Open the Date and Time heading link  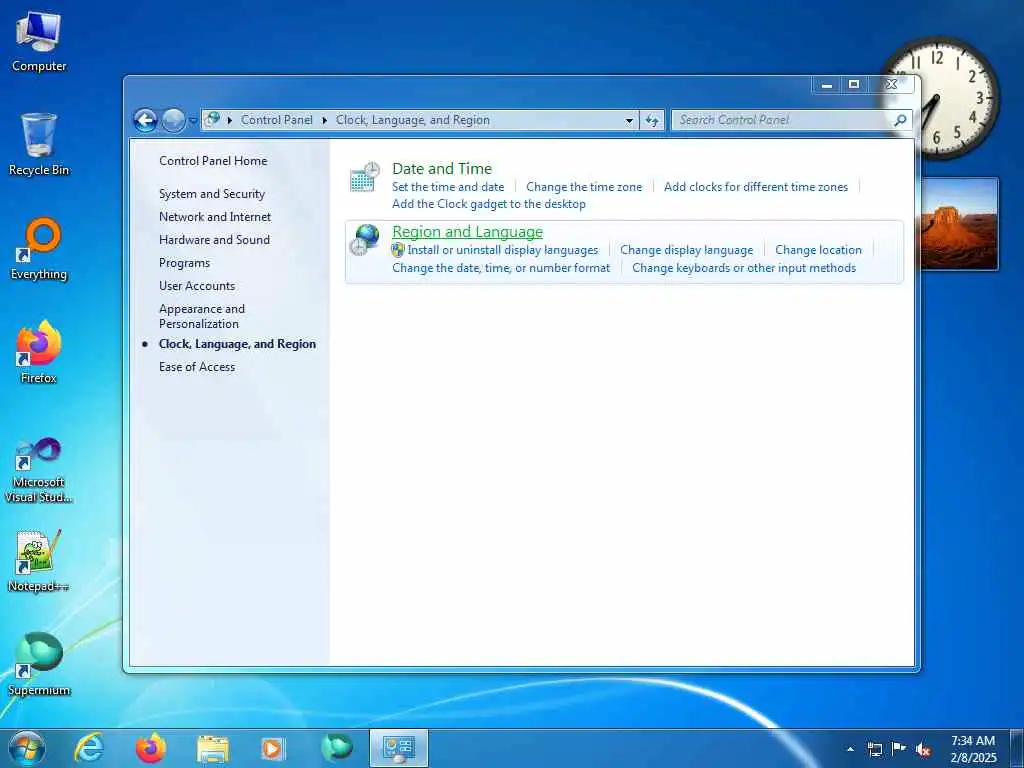pyautogui.click(x=441, y=168)
